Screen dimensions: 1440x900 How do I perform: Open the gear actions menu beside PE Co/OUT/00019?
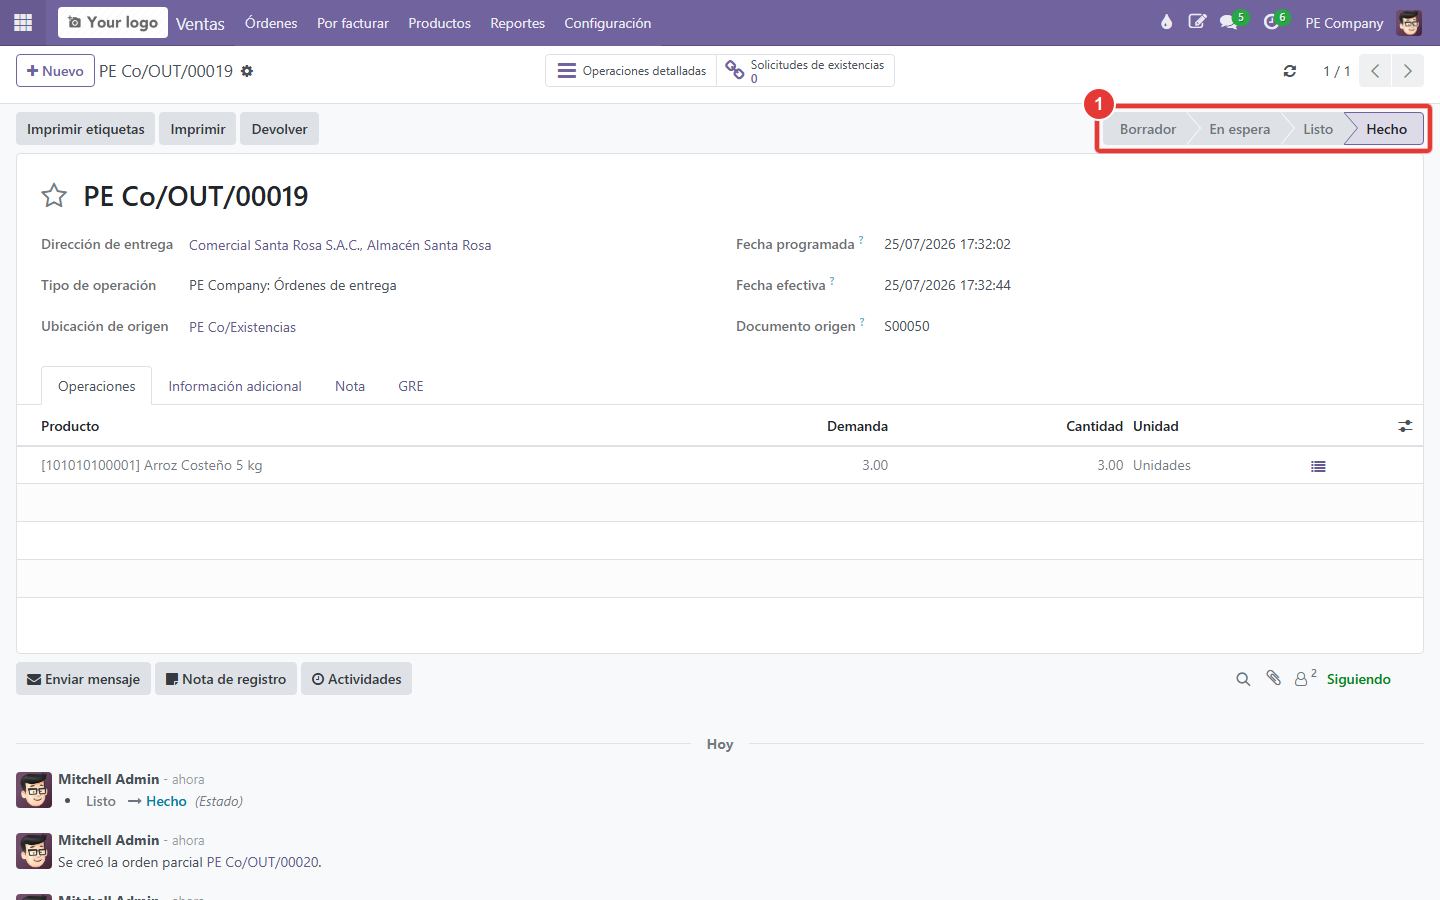pyautogui.click(x=247, y=71)
